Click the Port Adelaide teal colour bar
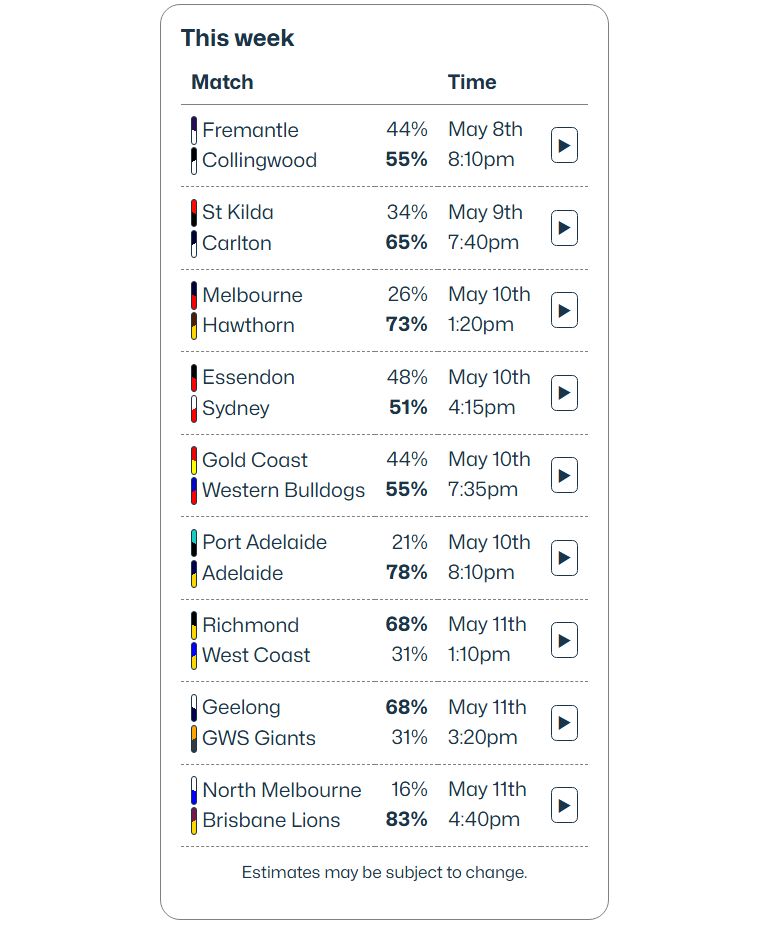771x927 pixels. click(194, 543)
